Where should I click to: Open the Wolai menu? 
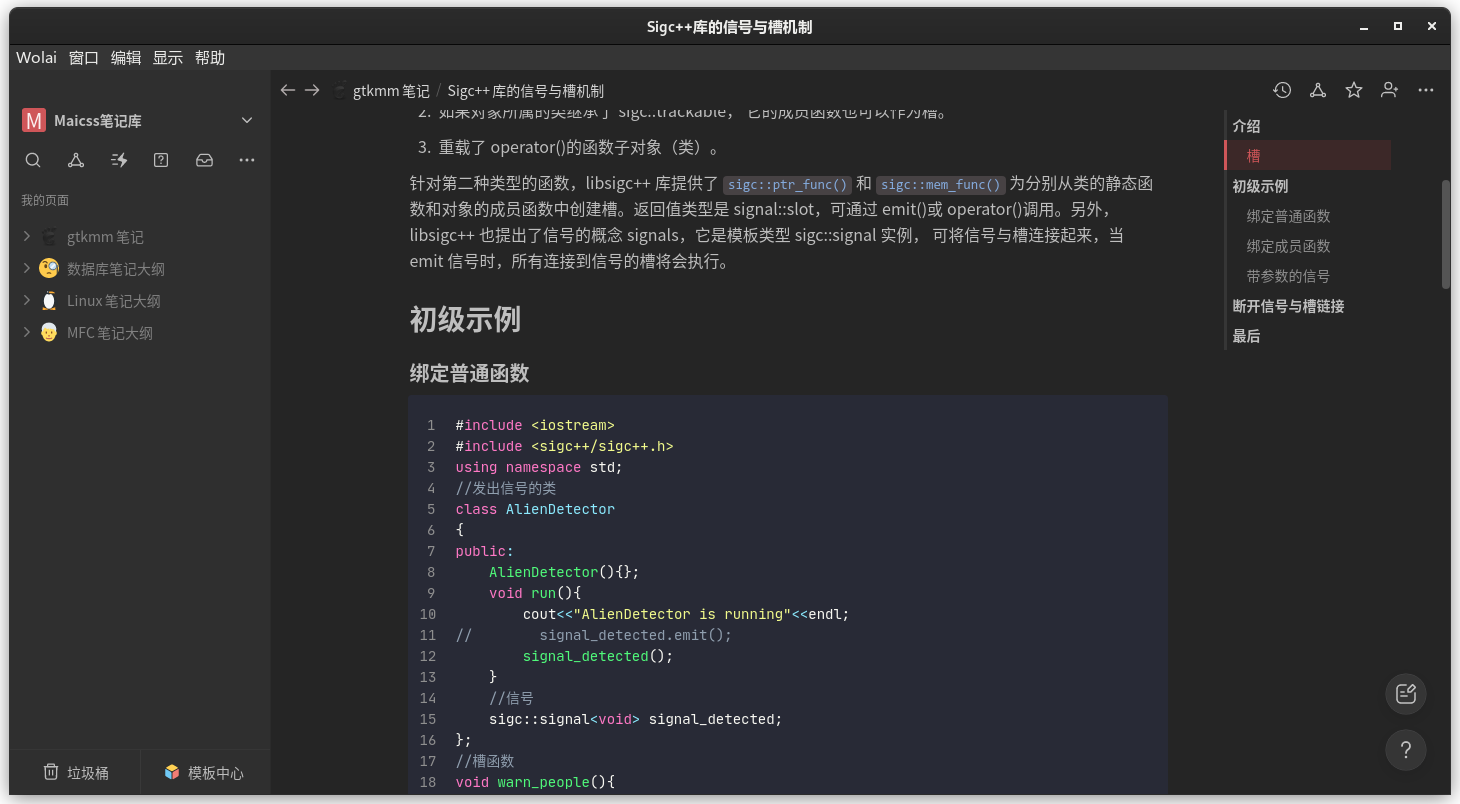click(x=37, y=58)
